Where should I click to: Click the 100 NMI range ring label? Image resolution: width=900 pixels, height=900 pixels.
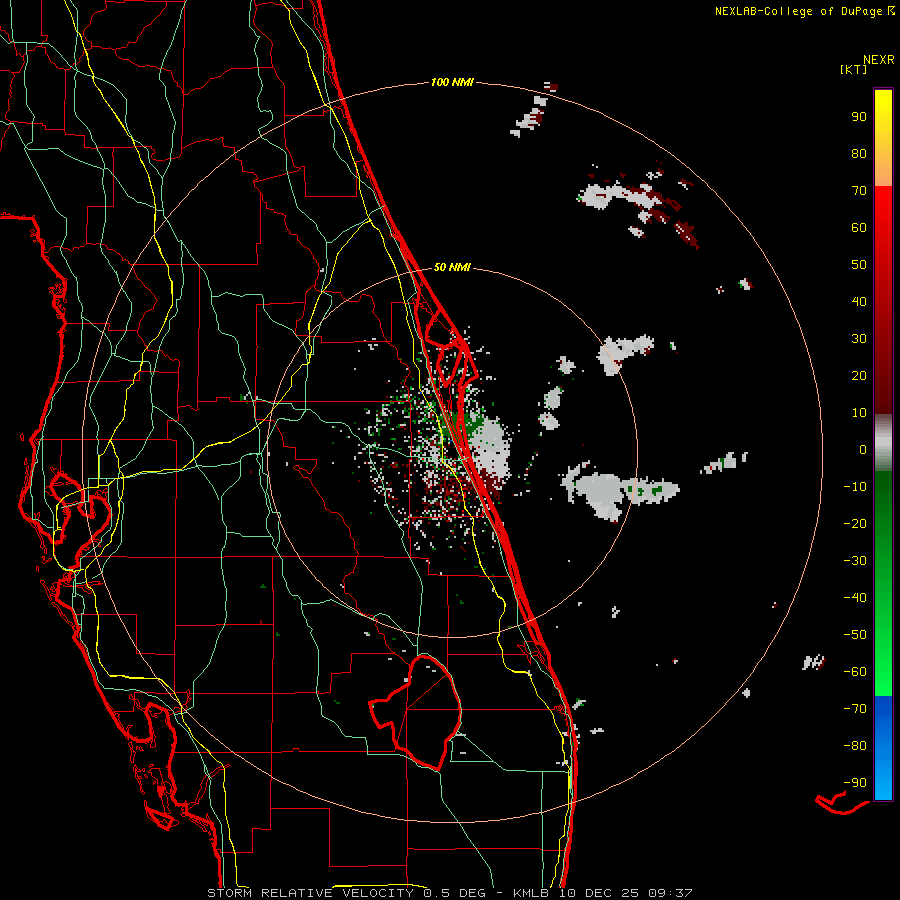click(452, 83)
